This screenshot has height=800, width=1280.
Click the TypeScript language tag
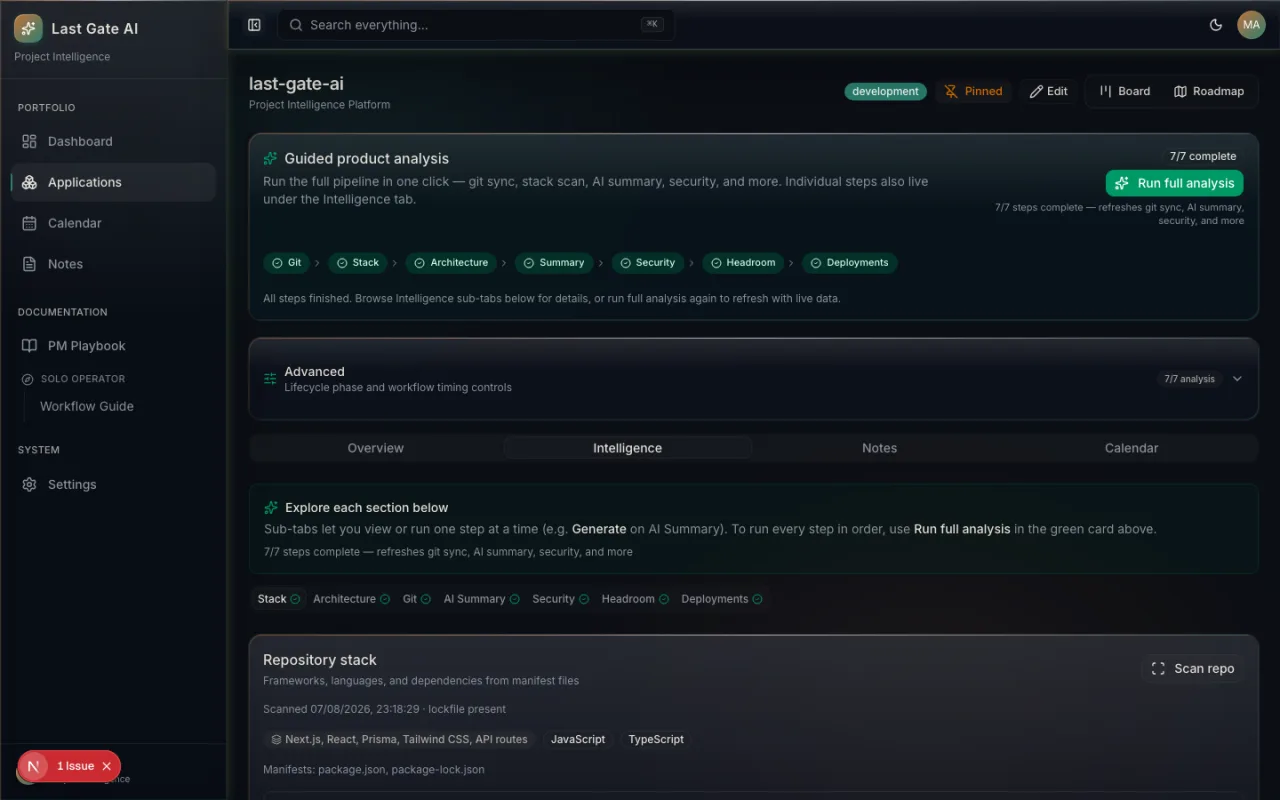(x=656, y=740)
